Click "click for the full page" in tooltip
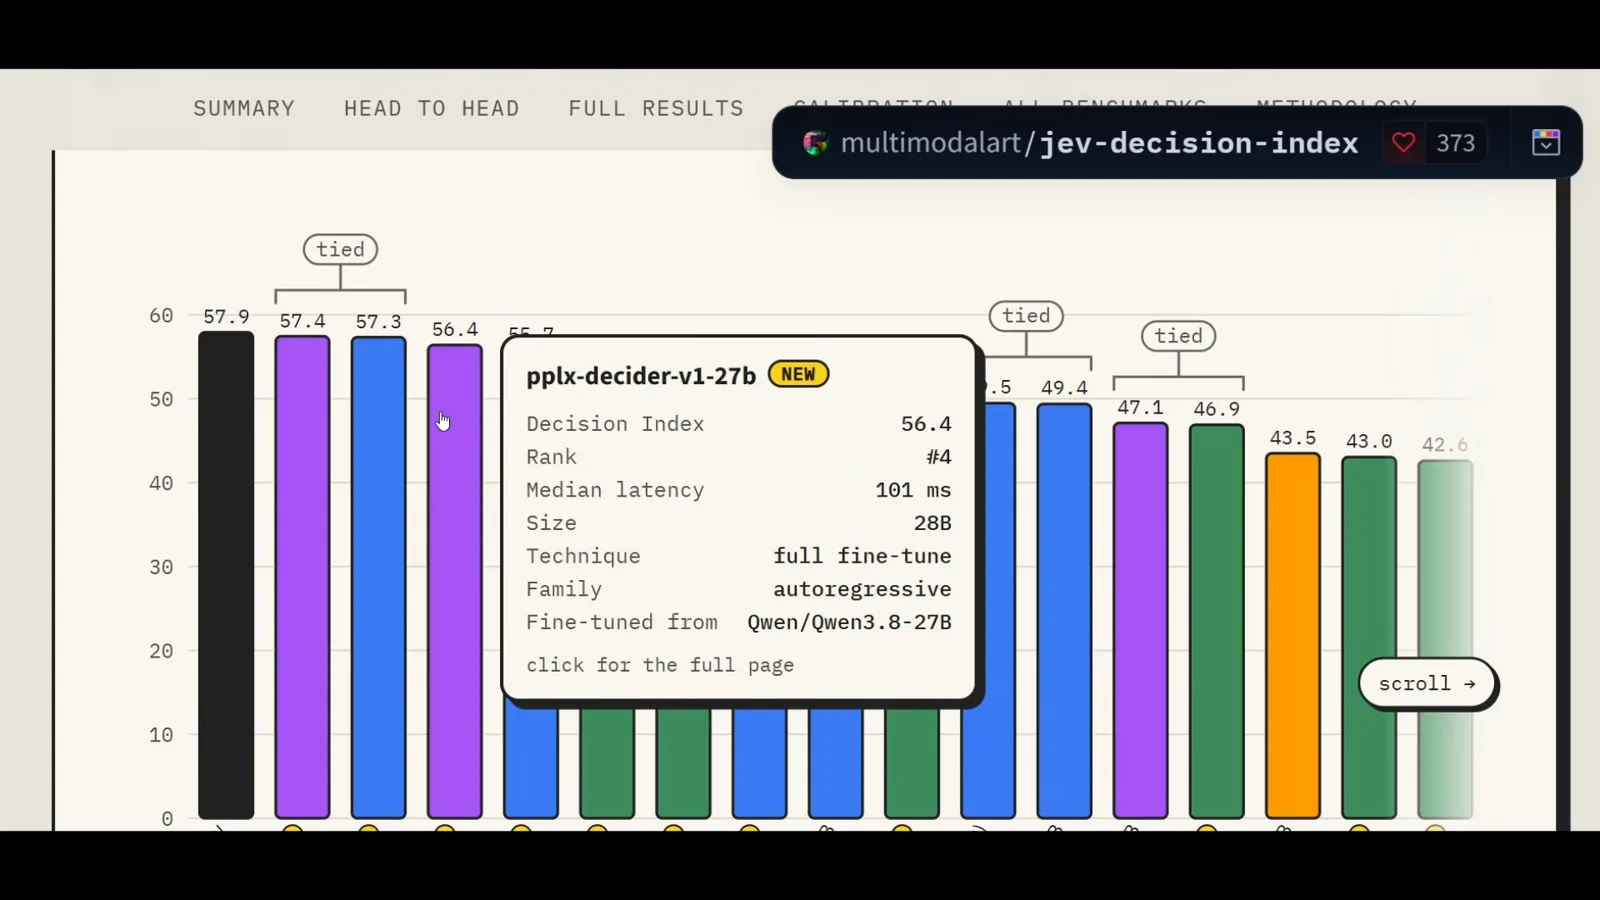This screenshot has width=1600, height=900. (660, 665)
